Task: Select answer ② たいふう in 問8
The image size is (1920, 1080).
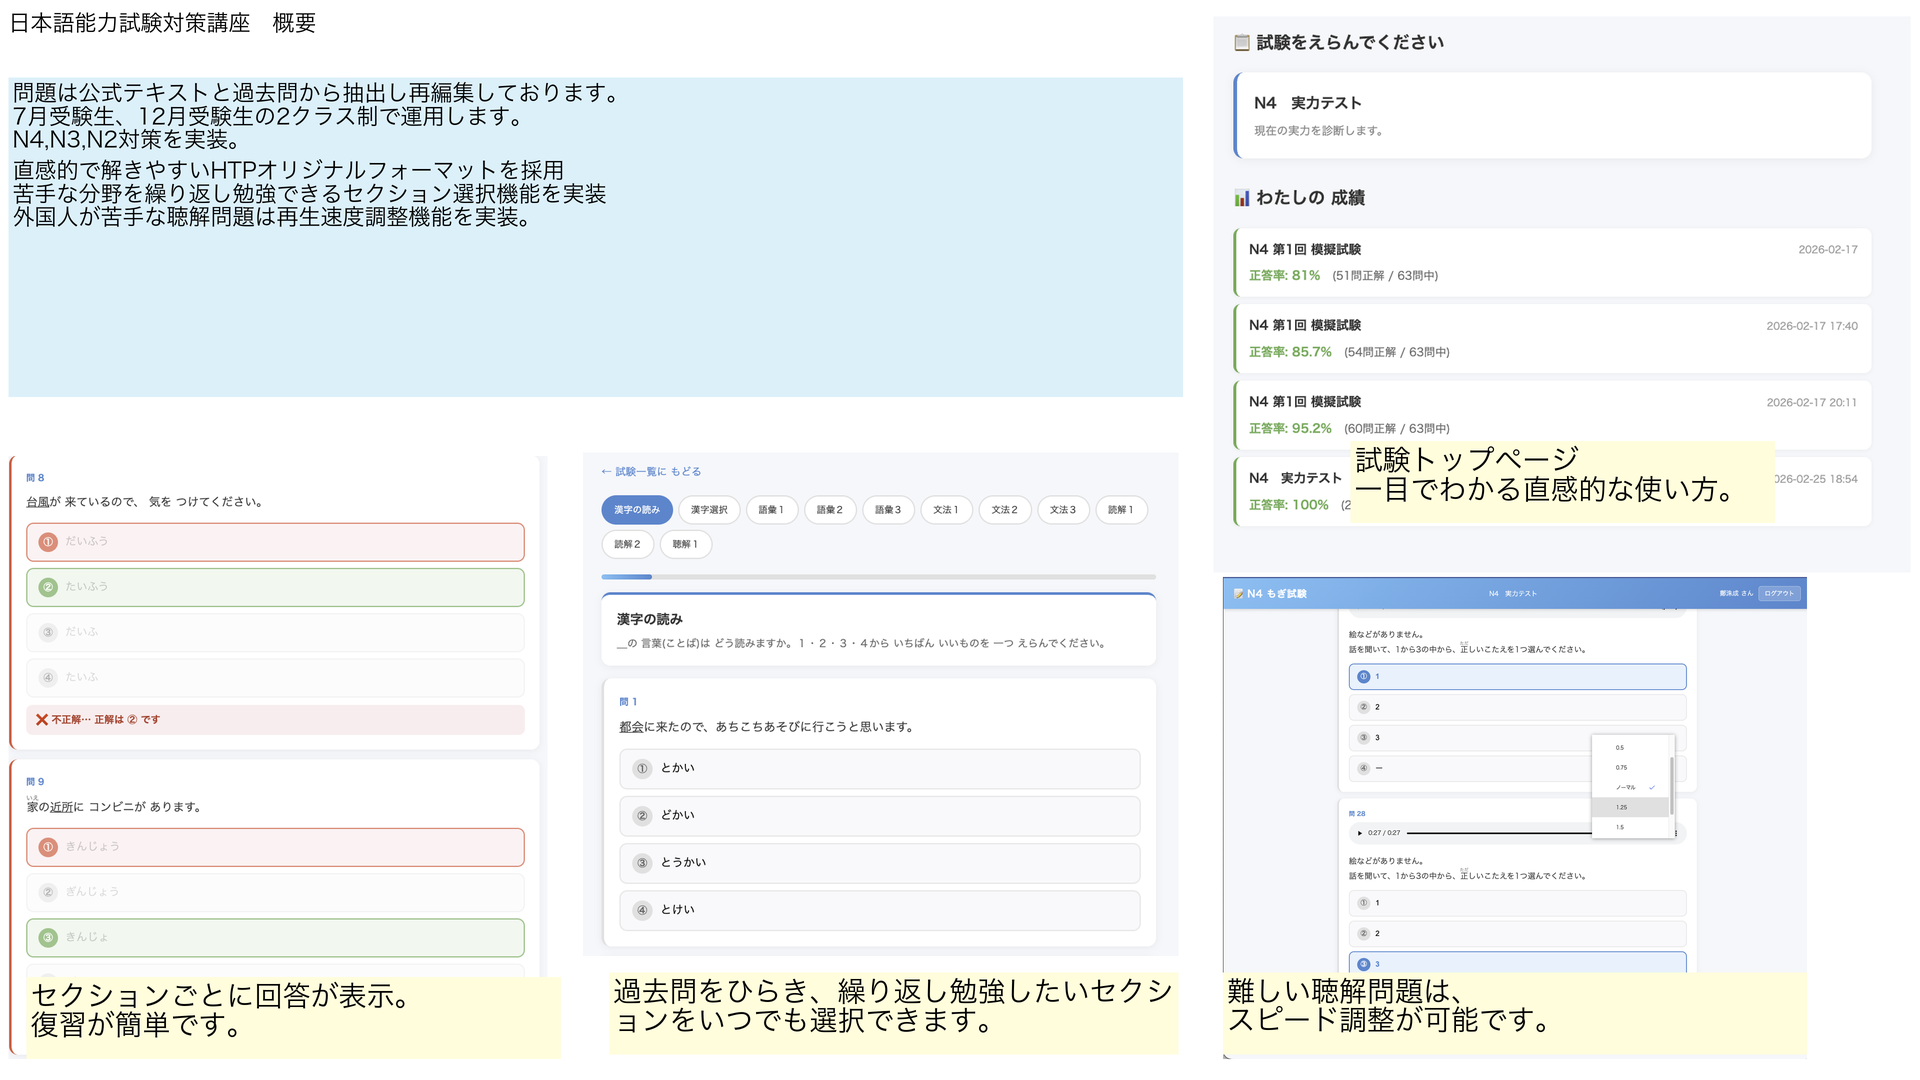Action: (275, 587)
